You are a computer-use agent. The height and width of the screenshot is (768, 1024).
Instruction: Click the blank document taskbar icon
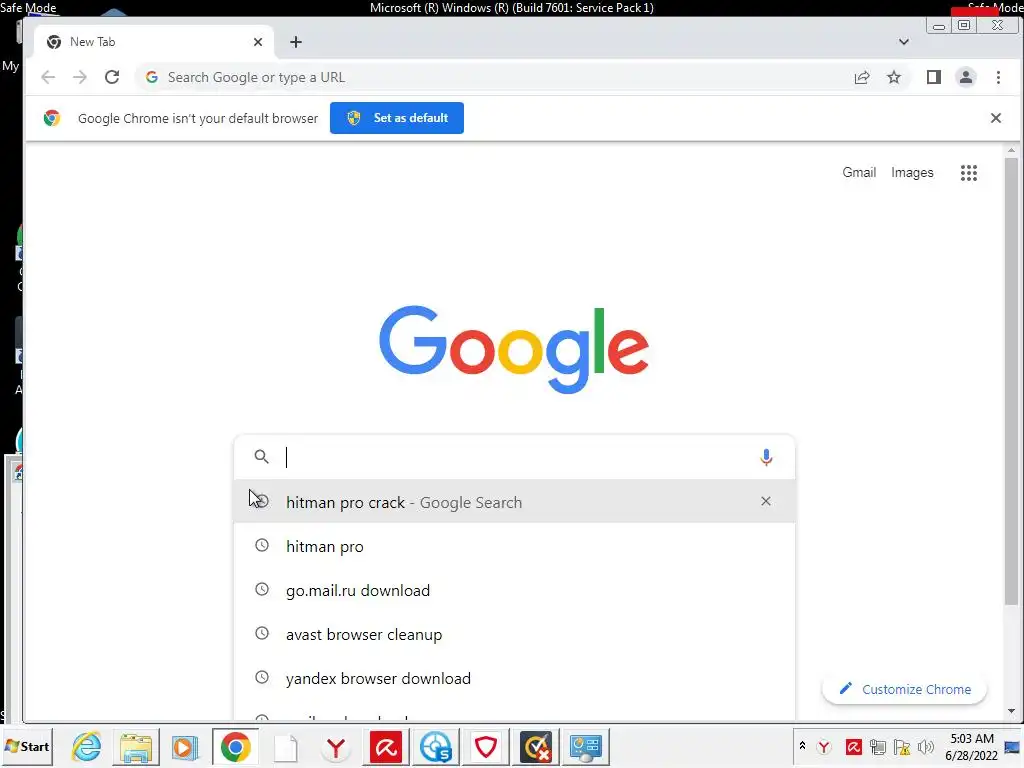pos(285,746)
